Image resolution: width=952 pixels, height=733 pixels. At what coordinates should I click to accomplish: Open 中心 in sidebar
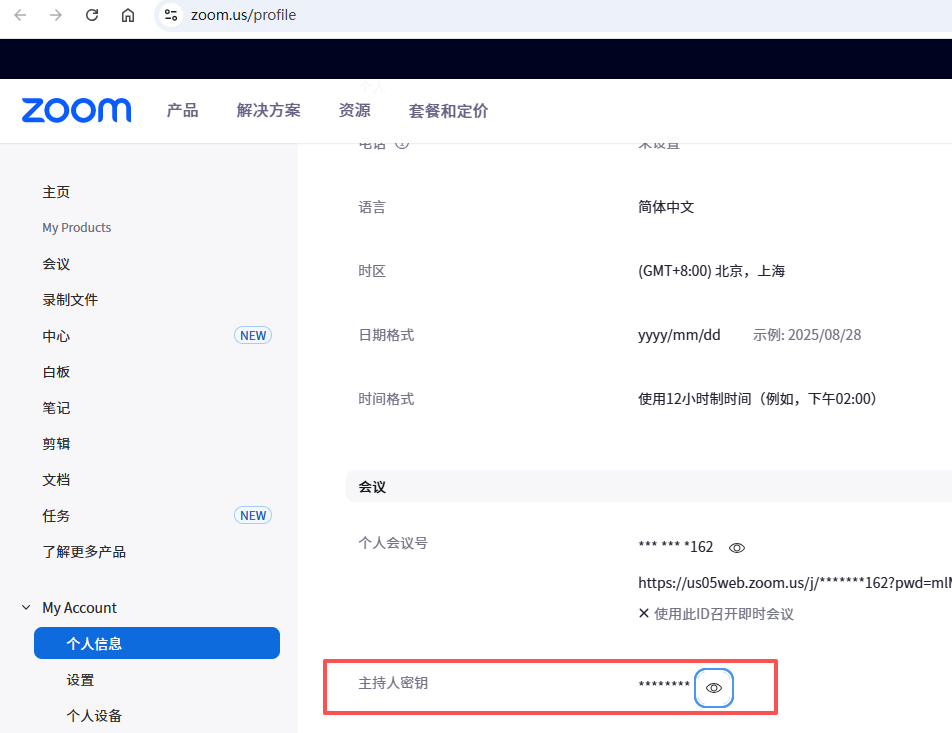[56, 336]
